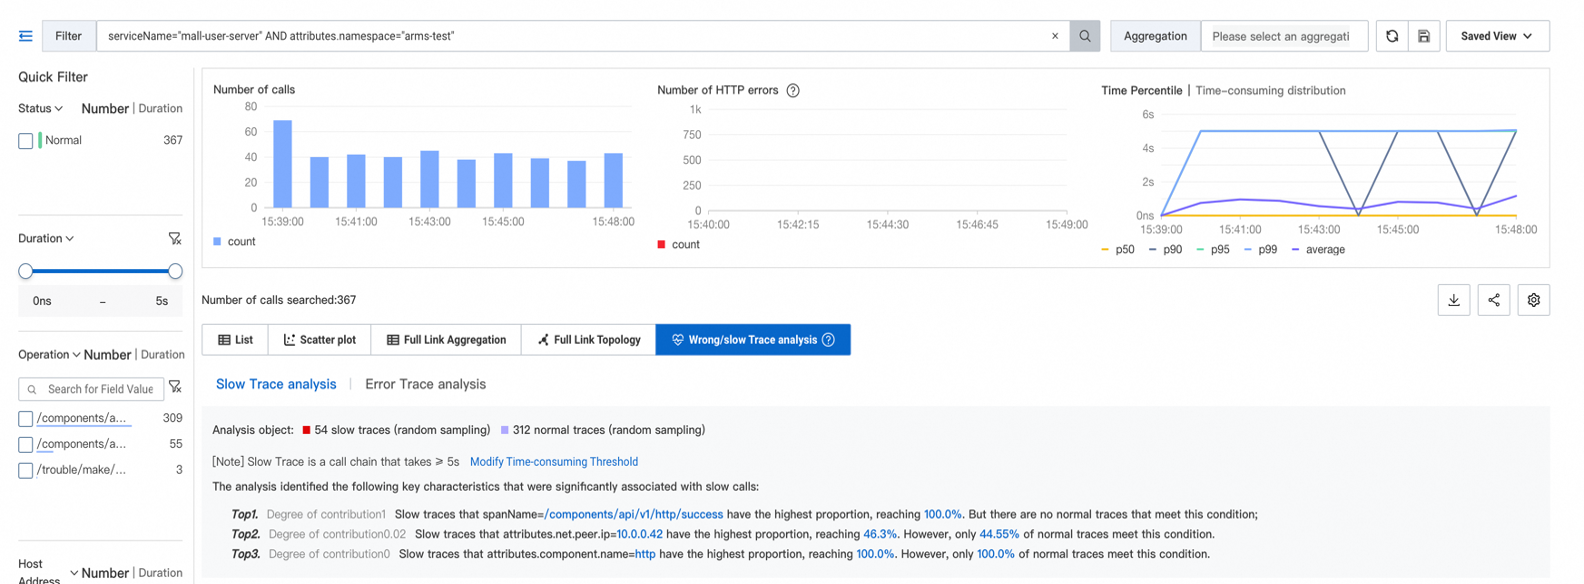Screen dimensions: 1584x584
Task: Click the duration slider left handle
Action: coord(26,271)
